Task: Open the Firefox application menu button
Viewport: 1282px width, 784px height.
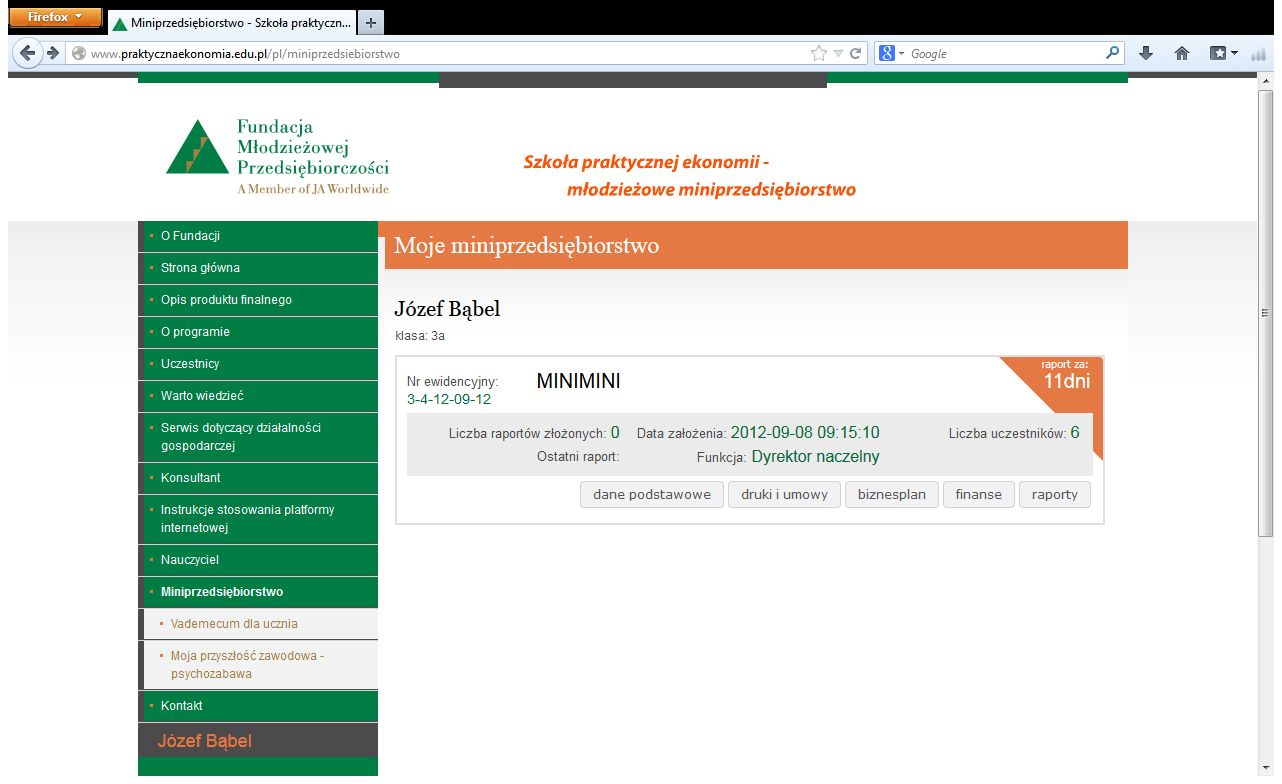Action: point(55,17)
